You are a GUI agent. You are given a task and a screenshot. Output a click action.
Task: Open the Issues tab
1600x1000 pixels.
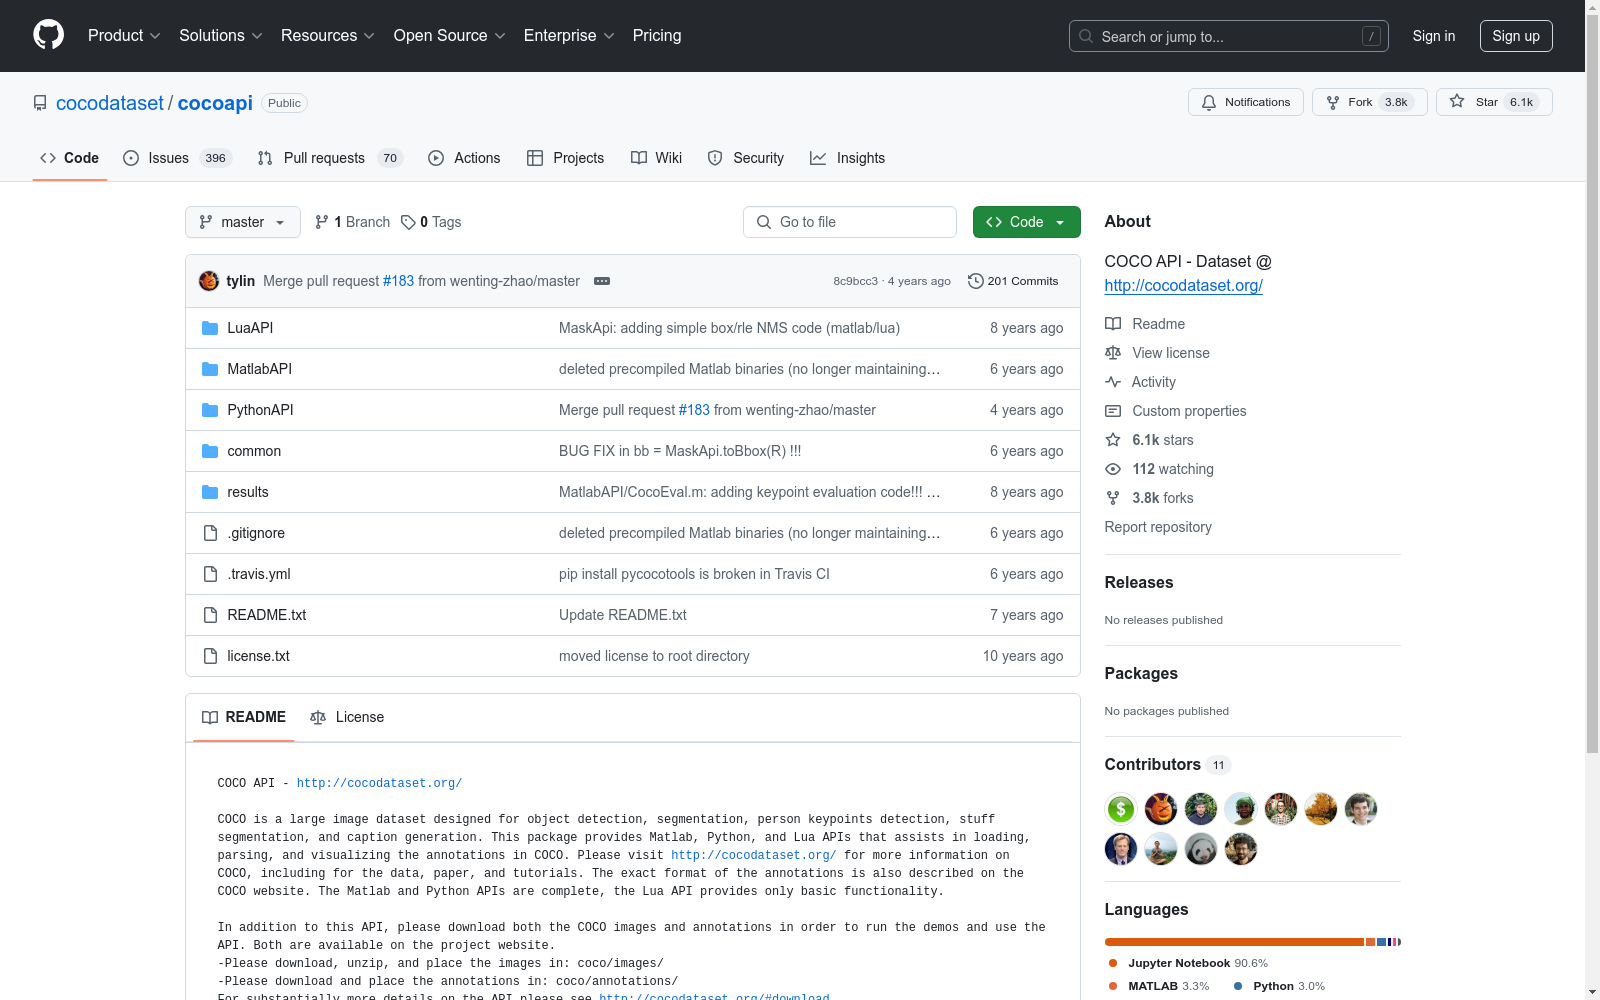point(177,158)
